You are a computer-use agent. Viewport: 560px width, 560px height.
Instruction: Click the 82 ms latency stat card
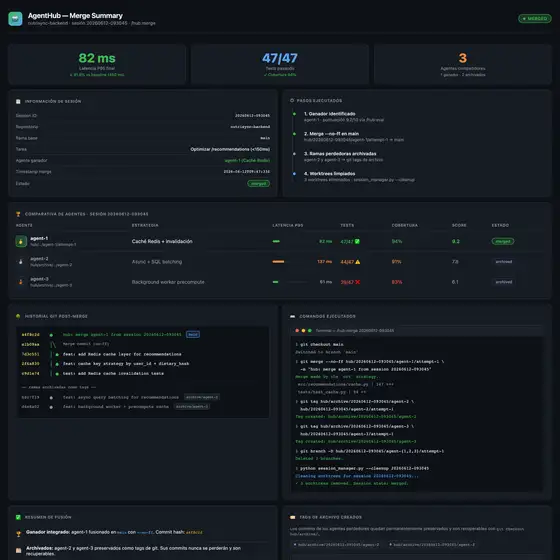point(97,64)
